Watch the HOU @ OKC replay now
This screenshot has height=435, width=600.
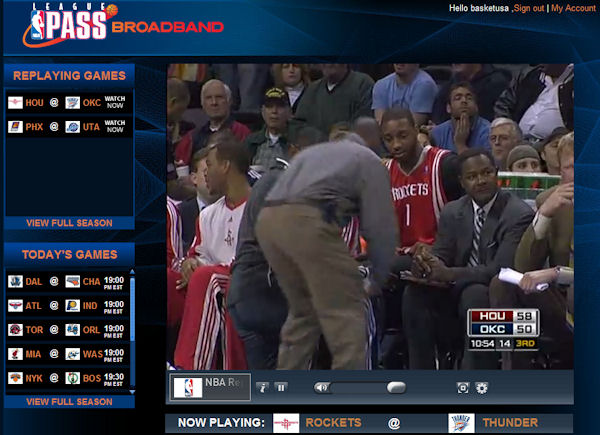click(x=115, y=102)
